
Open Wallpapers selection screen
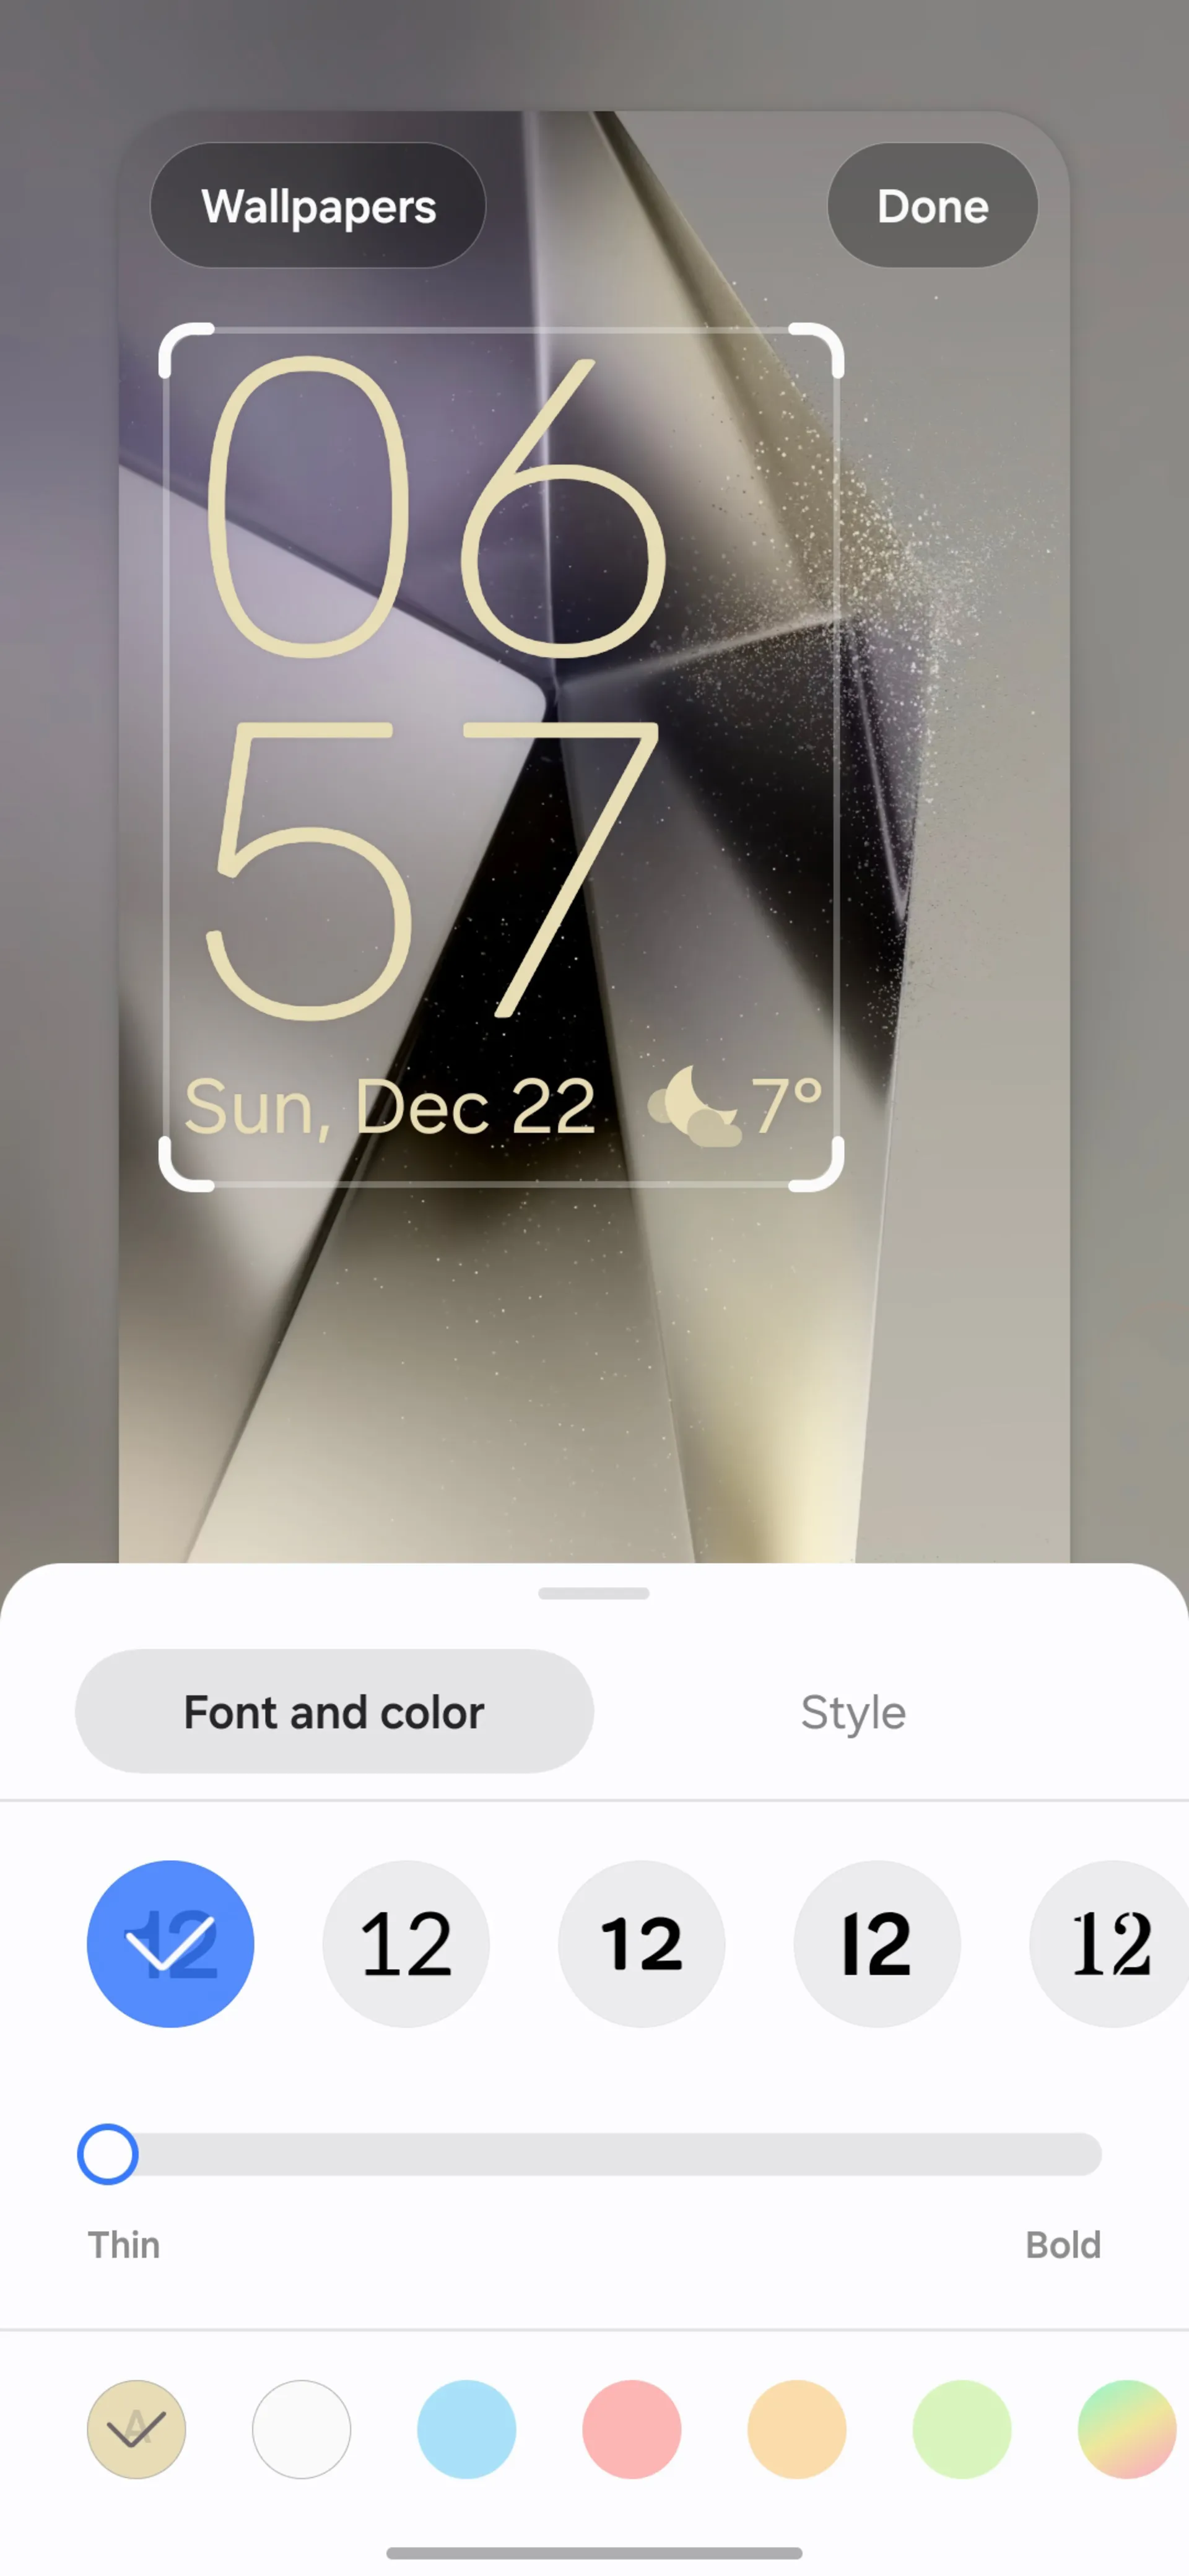(317, 204)
